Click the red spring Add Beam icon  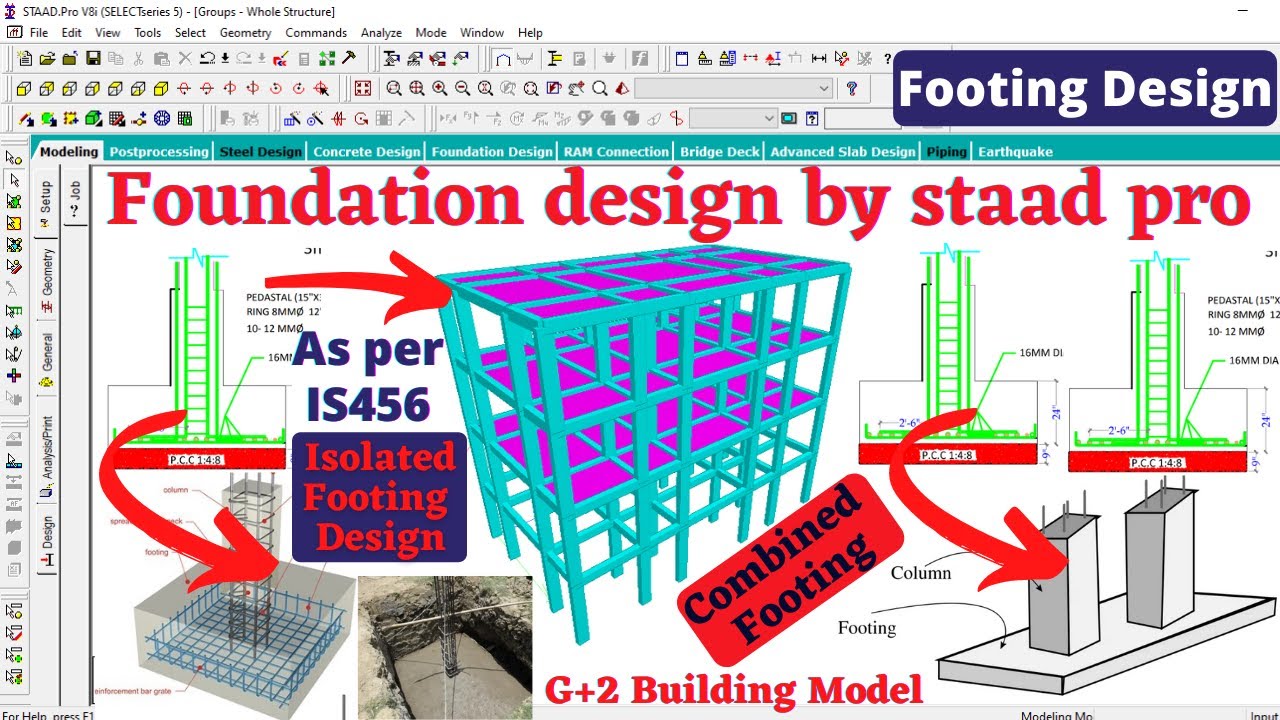[x=339, y=118]
